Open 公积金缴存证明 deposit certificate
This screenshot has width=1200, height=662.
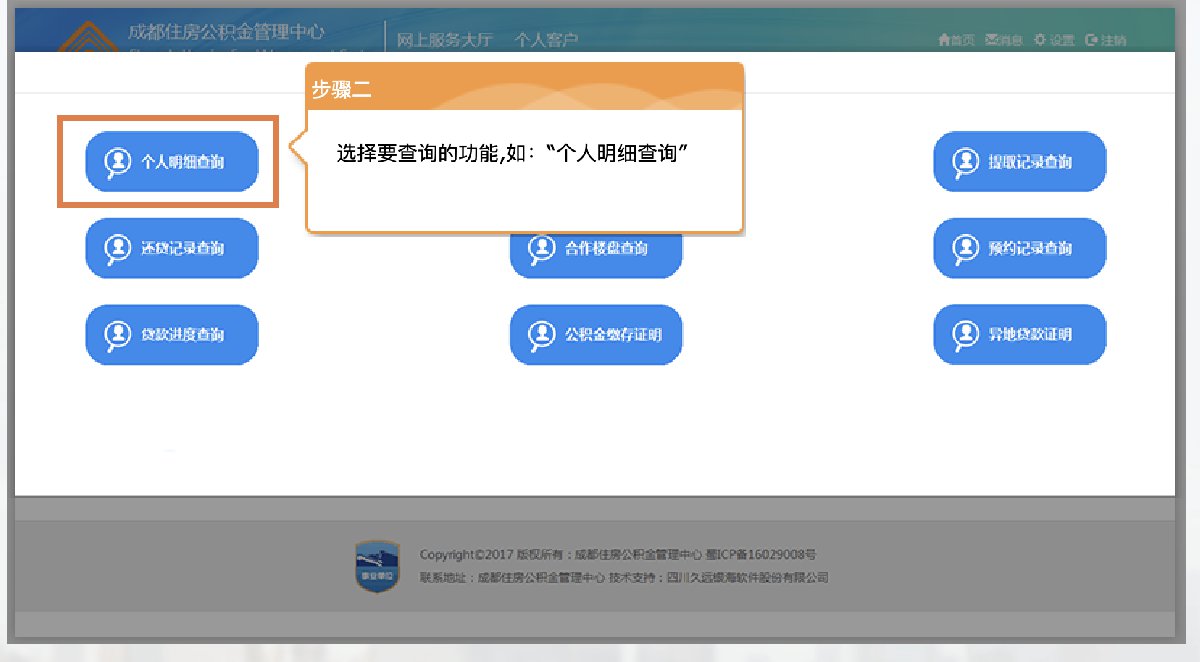click(596, 335)
